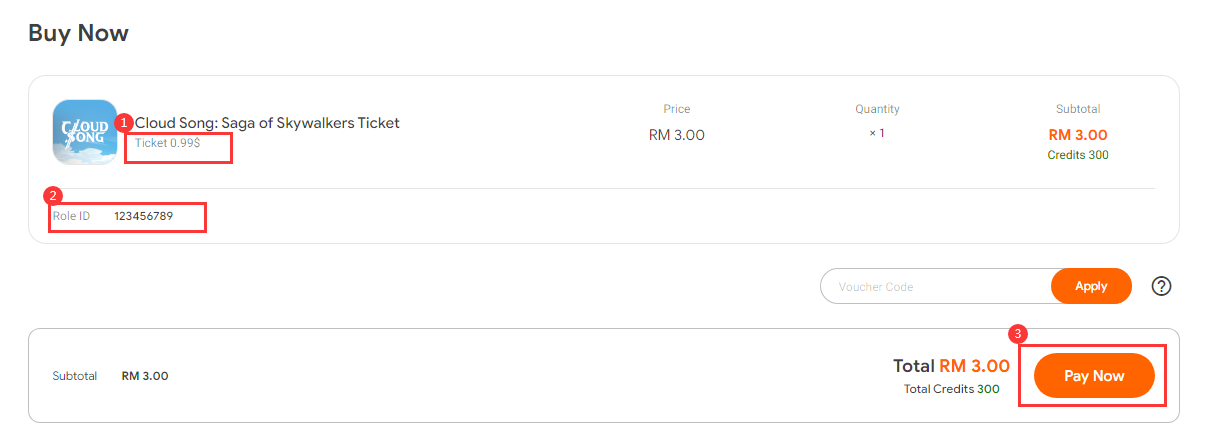This screenshot has height=441, width=1222.
Task: Click the Role ID label
Action: tap(71, 216)
